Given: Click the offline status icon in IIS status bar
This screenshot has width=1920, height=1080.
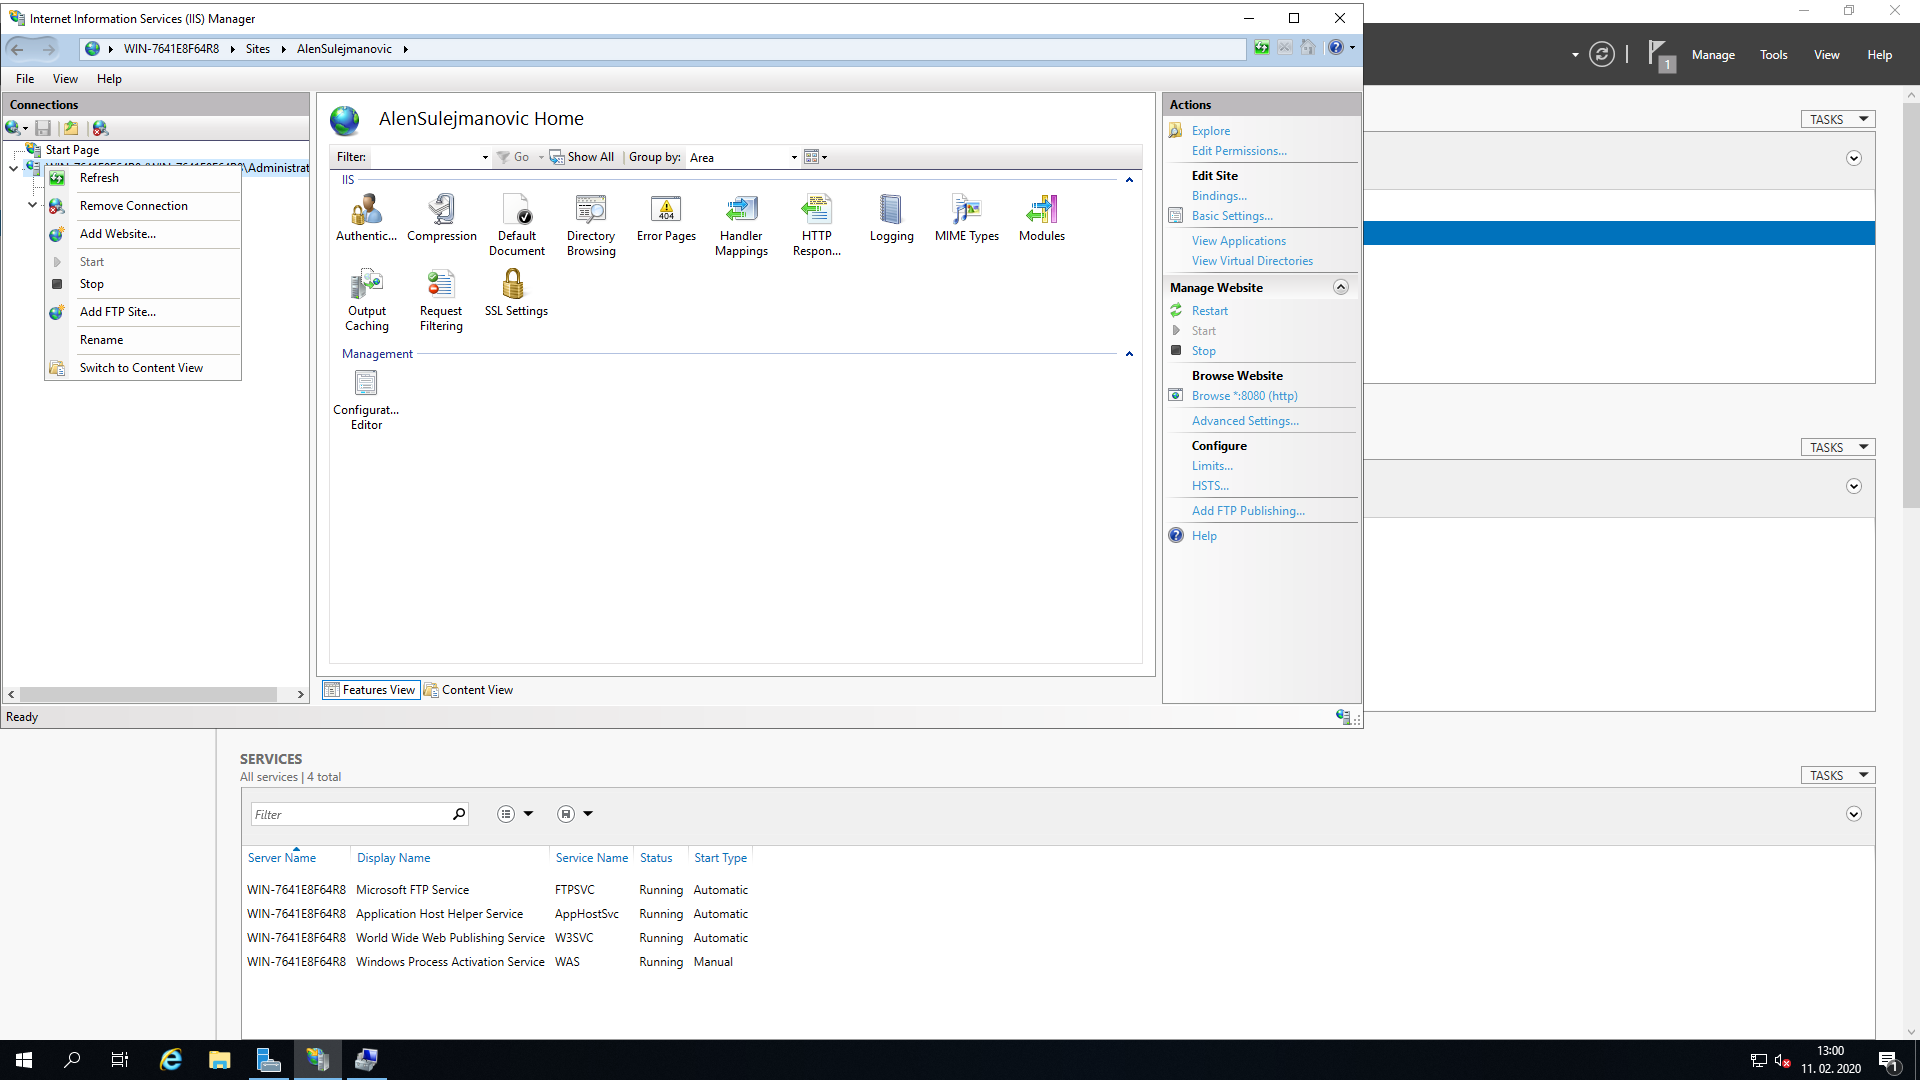Looking at the screenshot, I should pos(1343,717).
